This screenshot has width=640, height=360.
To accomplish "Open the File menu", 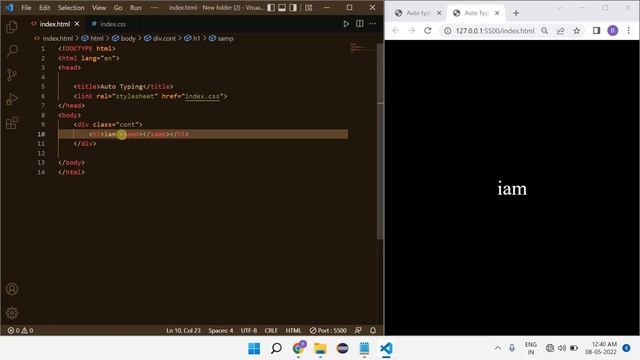I will tap(26, 8).
